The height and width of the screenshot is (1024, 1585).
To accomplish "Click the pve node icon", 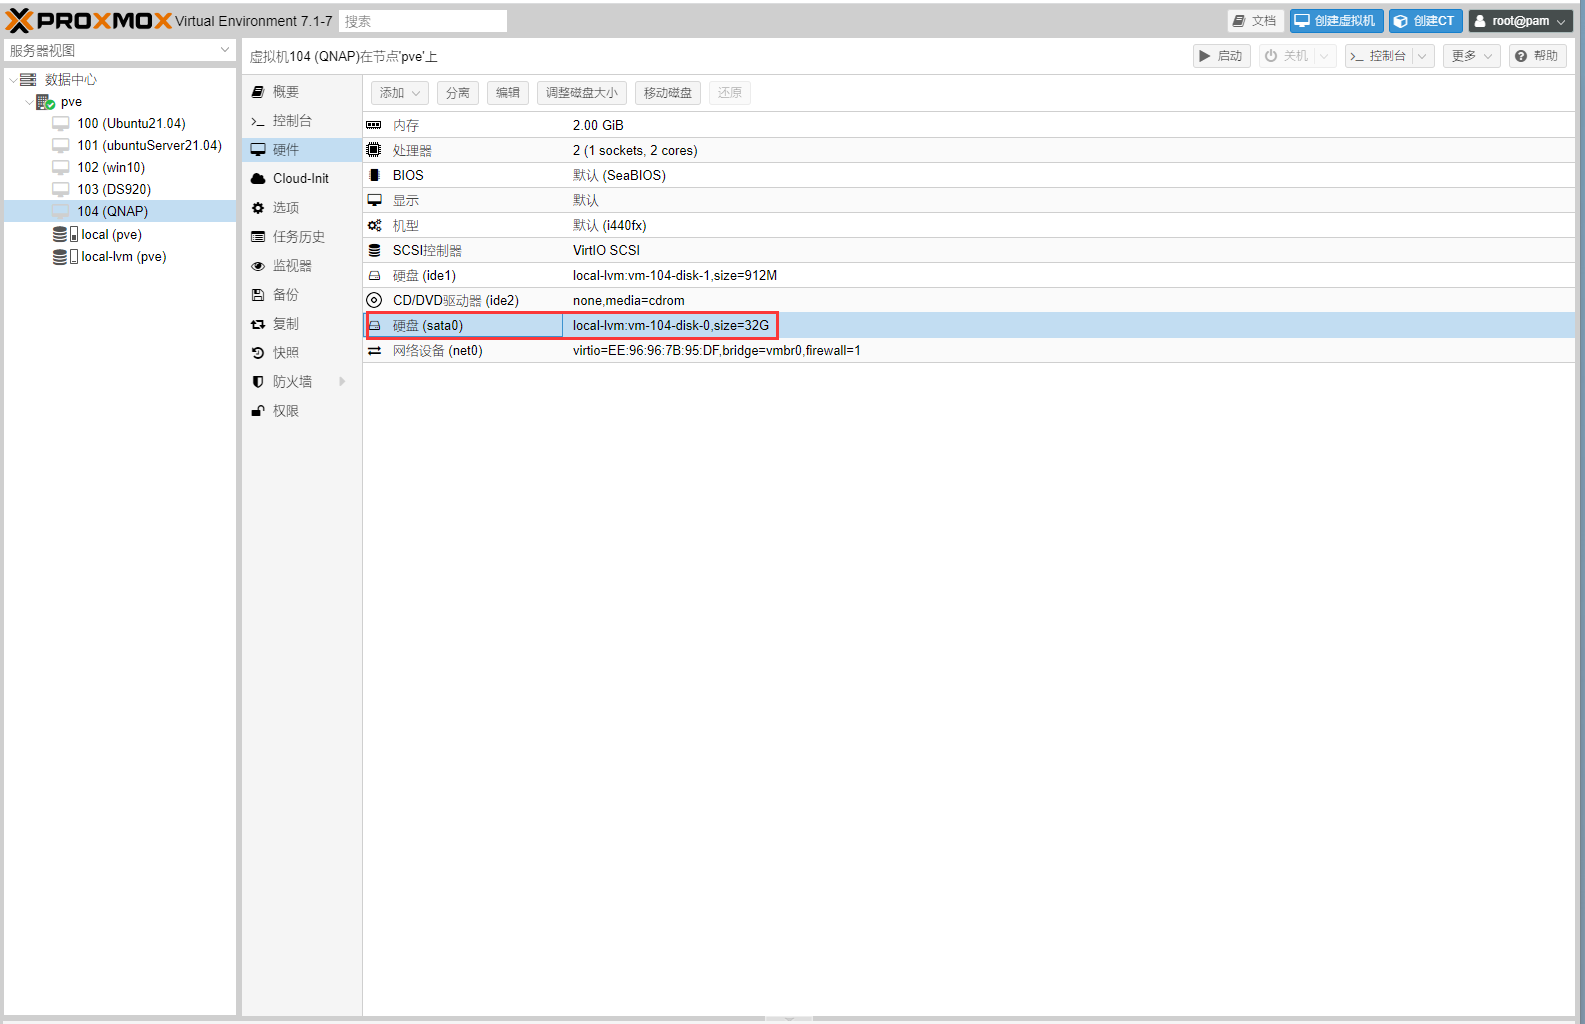I will point(45,102).
